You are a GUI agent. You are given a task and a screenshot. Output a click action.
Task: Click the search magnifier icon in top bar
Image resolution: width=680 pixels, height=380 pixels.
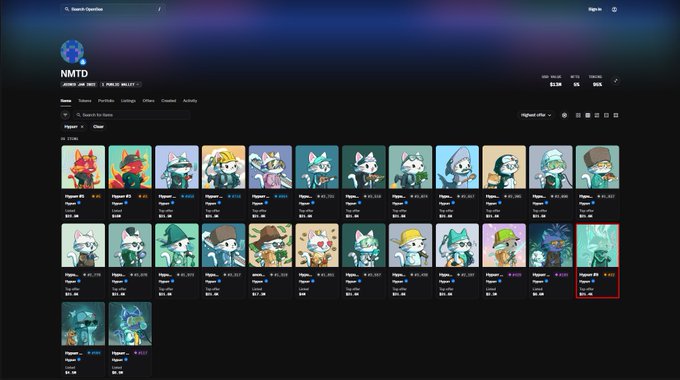point(67,9)
